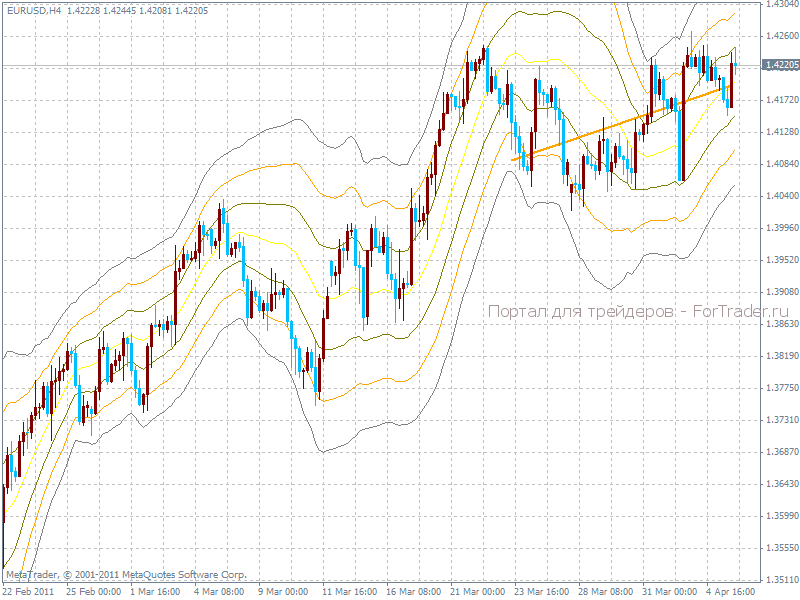Click the 1.42600 price level label
800x600 pixels.
click(780, 36)
